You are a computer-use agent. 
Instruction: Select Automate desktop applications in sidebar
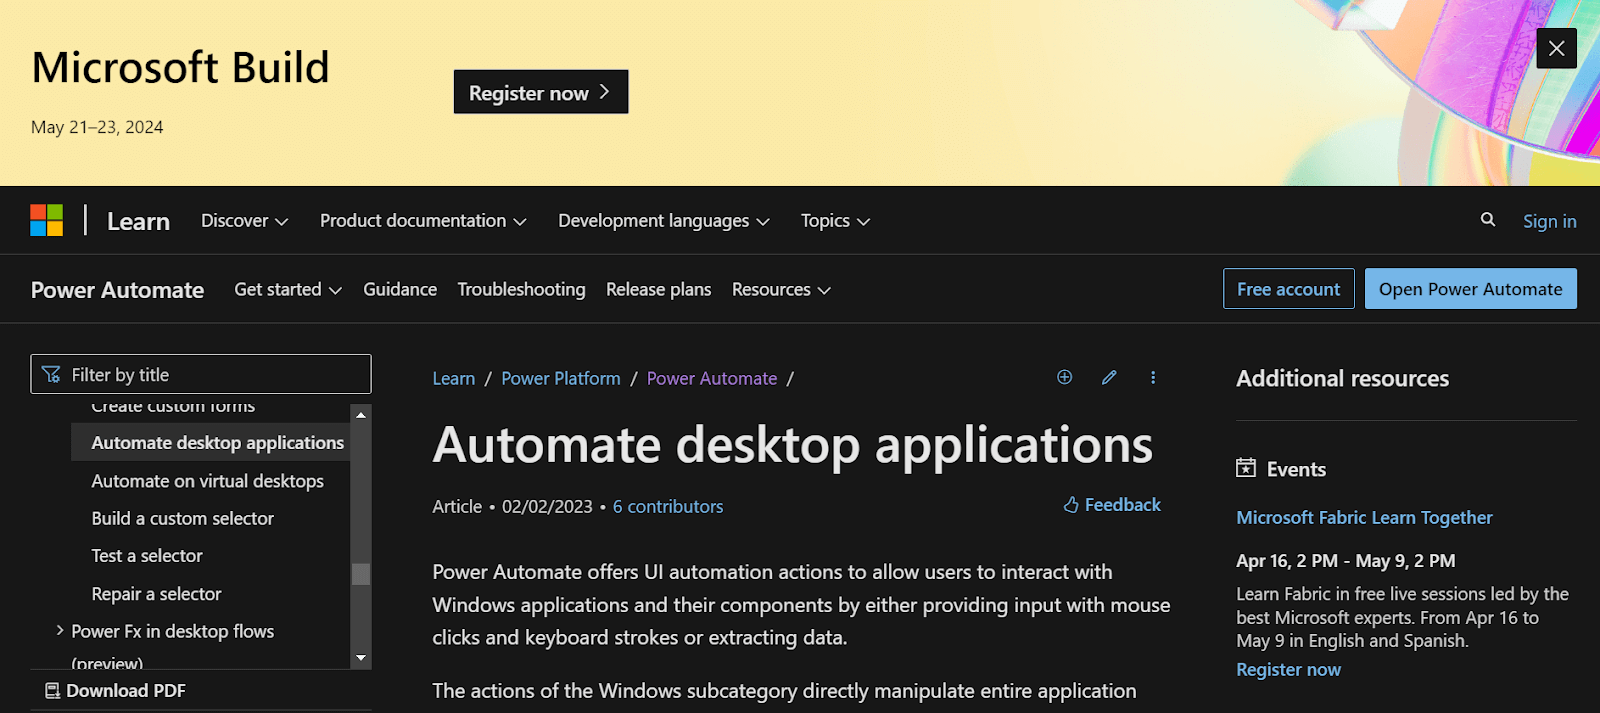point(210,442)
